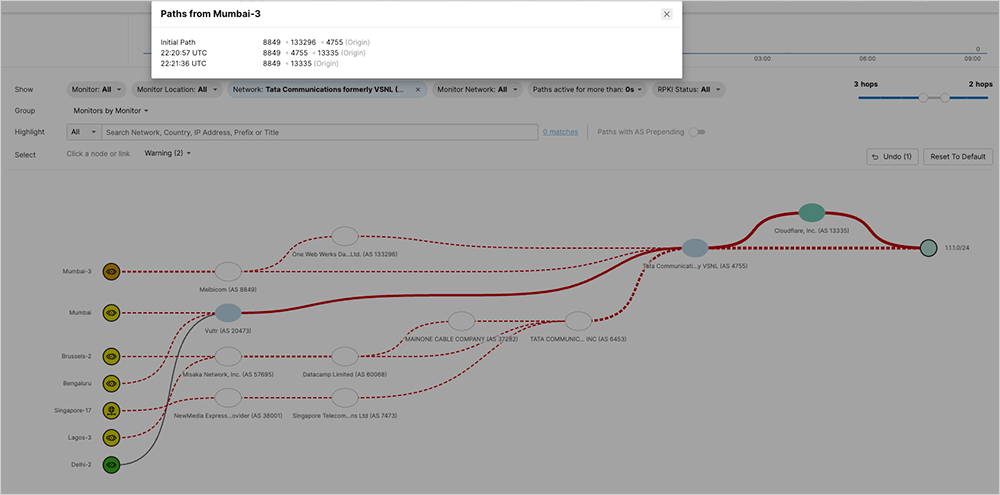Open the Warning (2) select menu
The width and height of the screenshot is (1000, 495).
pos(167,153)
